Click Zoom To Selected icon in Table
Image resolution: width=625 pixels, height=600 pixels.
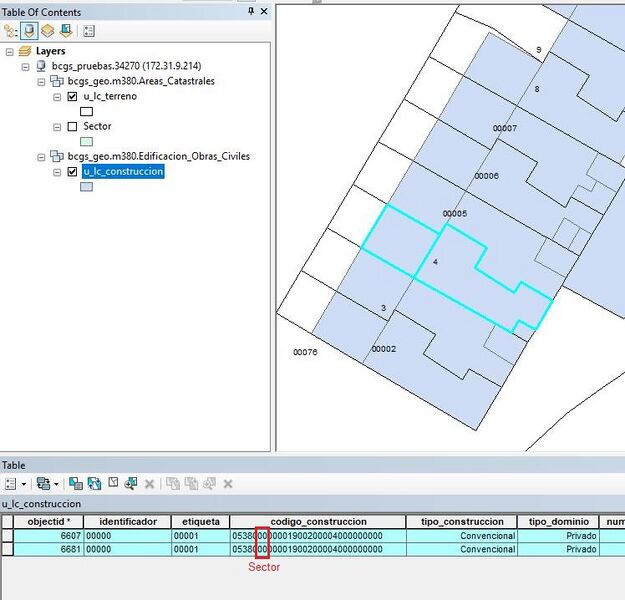tap(131, 484)
